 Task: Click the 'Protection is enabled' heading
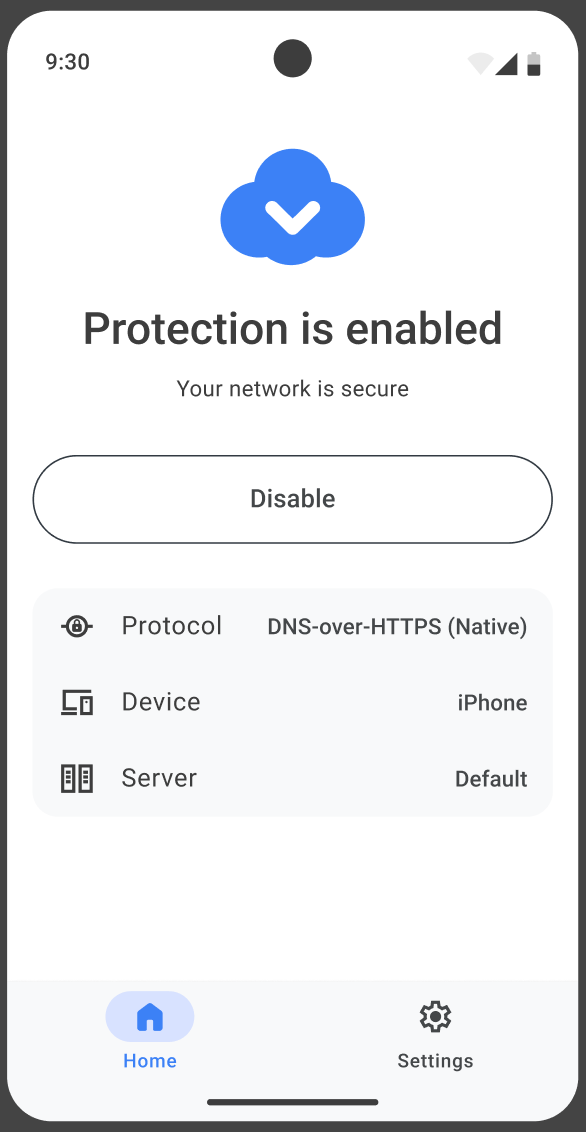click(292, 328)
